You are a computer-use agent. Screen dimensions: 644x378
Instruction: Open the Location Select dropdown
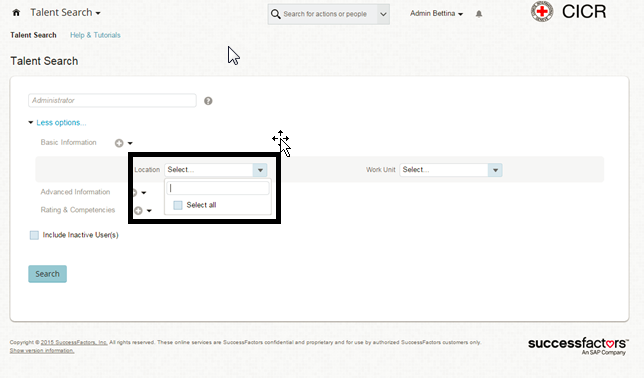(x=216, y=170)
